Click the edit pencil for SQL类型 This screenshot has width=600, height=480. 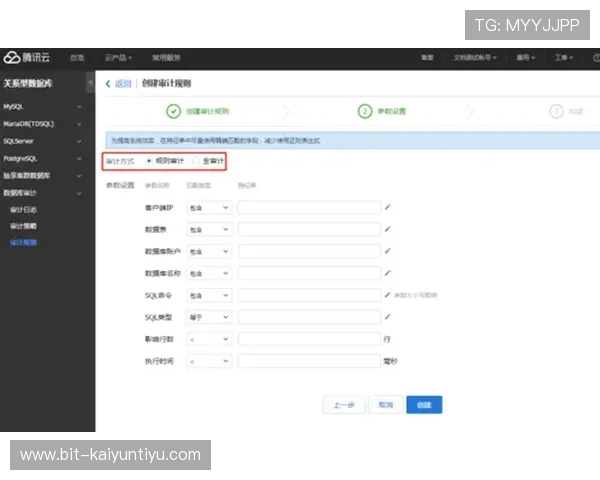pyautogui.click(x=388, y=317)
